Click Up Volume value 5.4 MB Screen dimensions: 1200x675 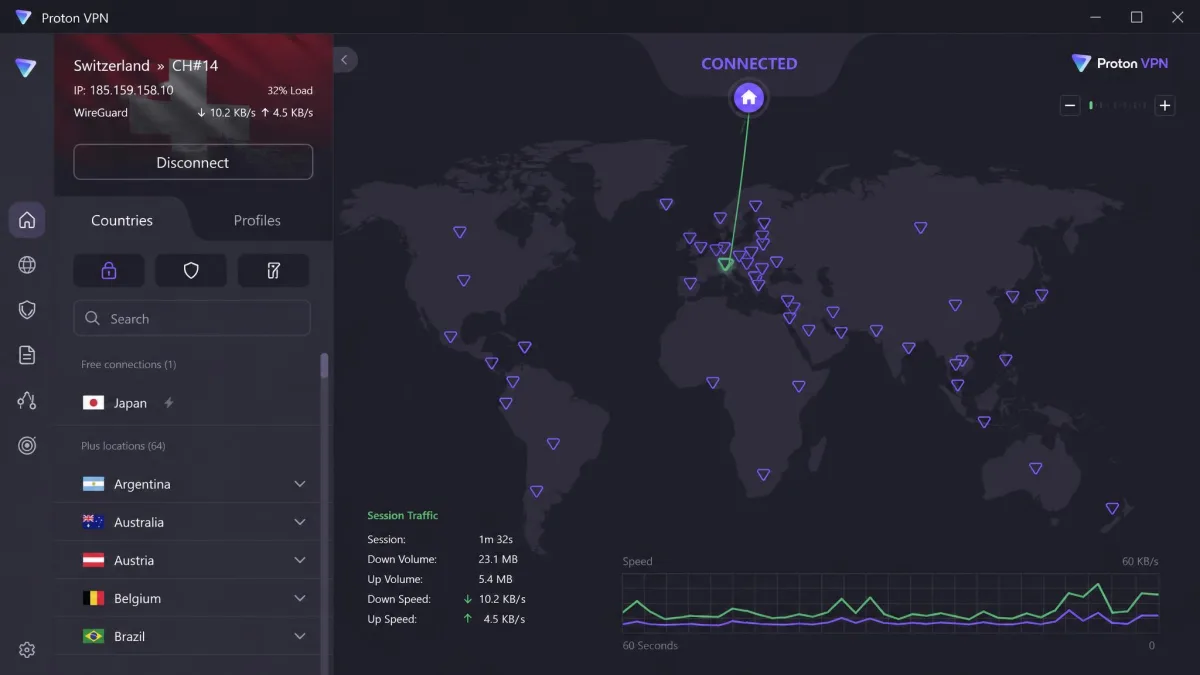coord(495,579)
